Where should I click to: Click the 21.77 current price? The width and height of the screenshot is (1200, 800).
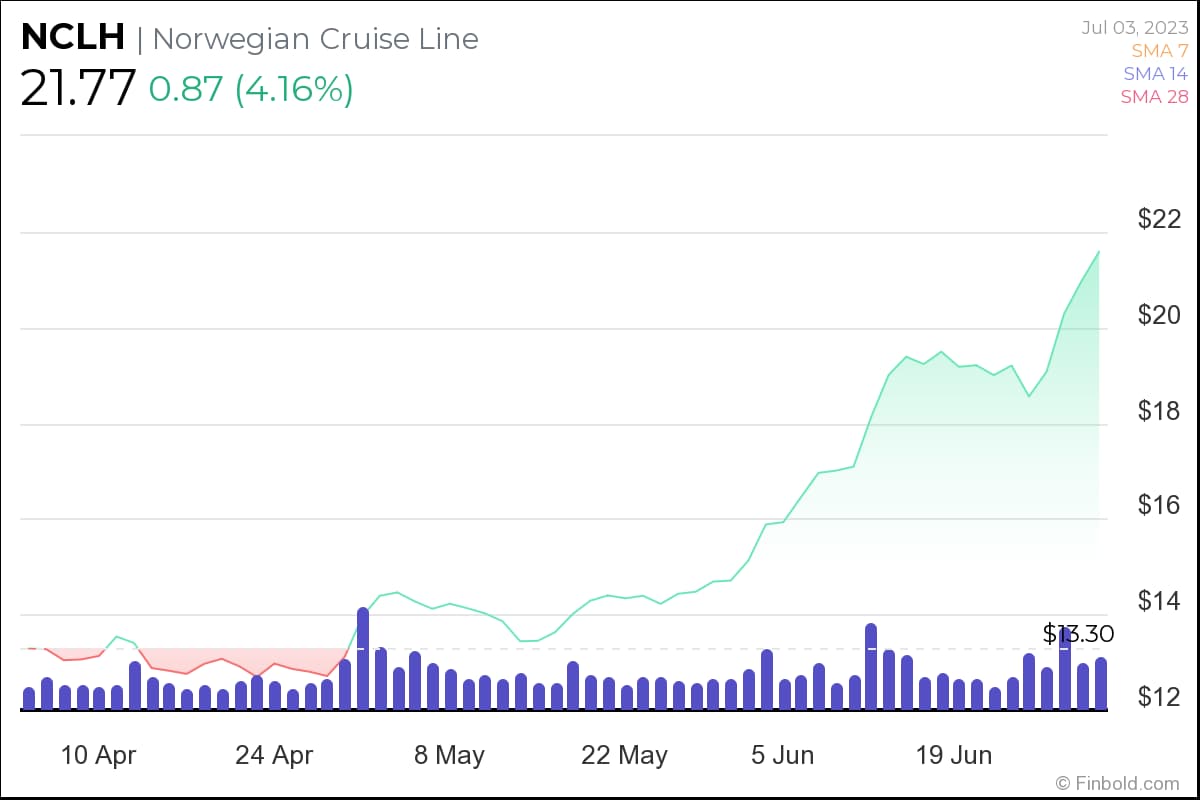[78, 89]
